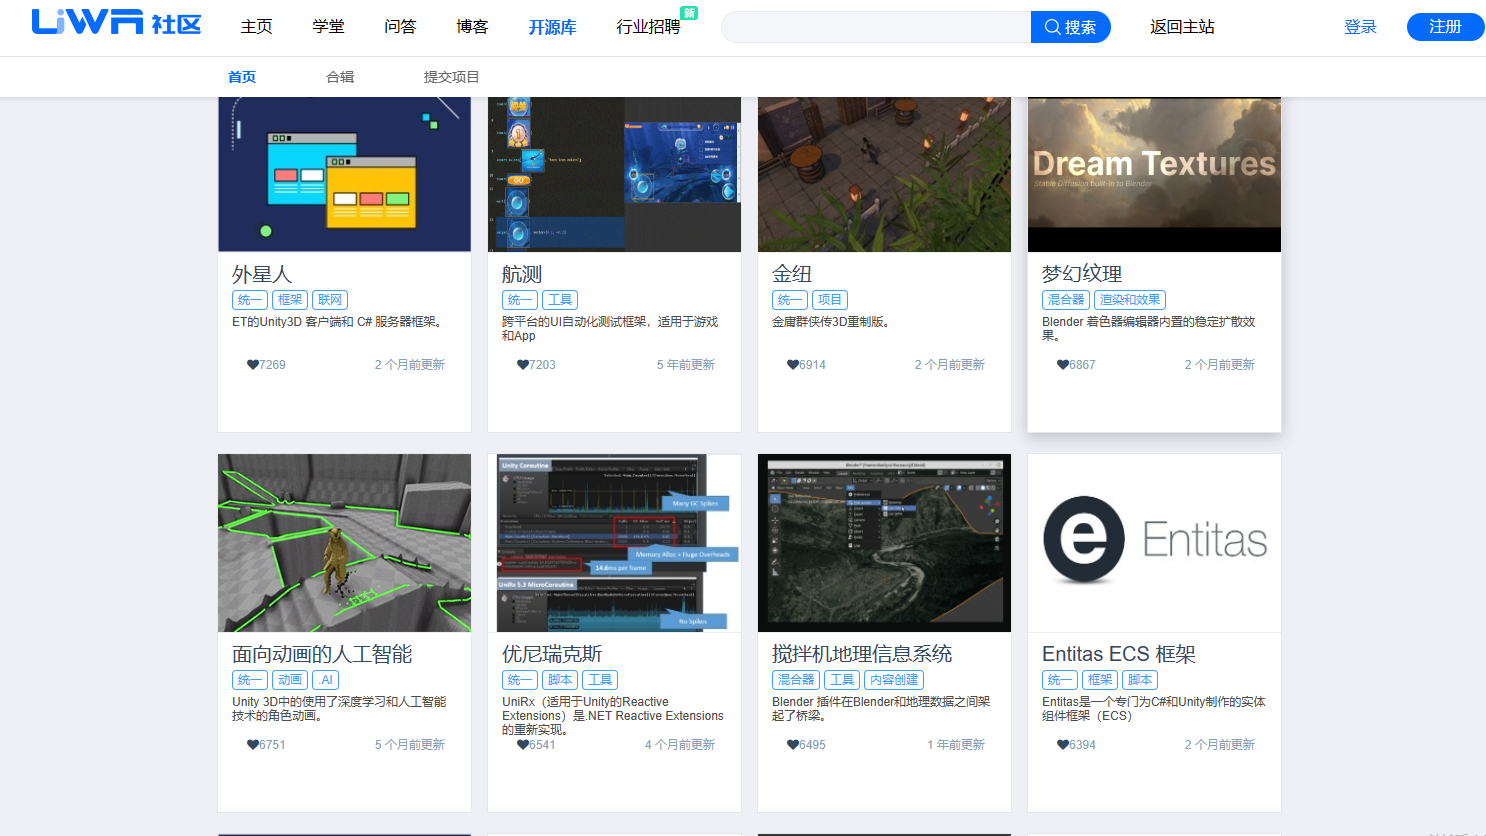This screenshot has width=1486, height=836.
Task: Switch to the 首页 sub-tab
Action: [242, 77]
